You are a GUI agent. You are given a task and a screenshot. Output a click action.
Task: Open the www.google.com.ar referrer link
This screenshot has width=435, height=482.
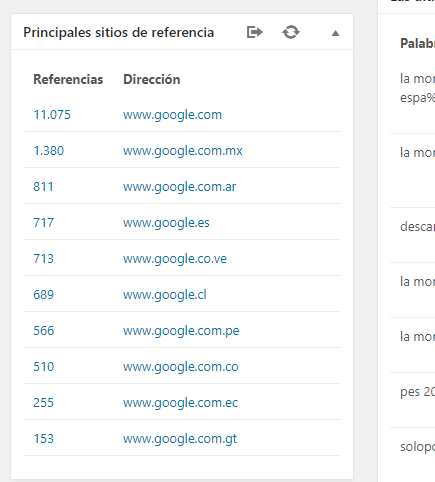click(179, 187)
